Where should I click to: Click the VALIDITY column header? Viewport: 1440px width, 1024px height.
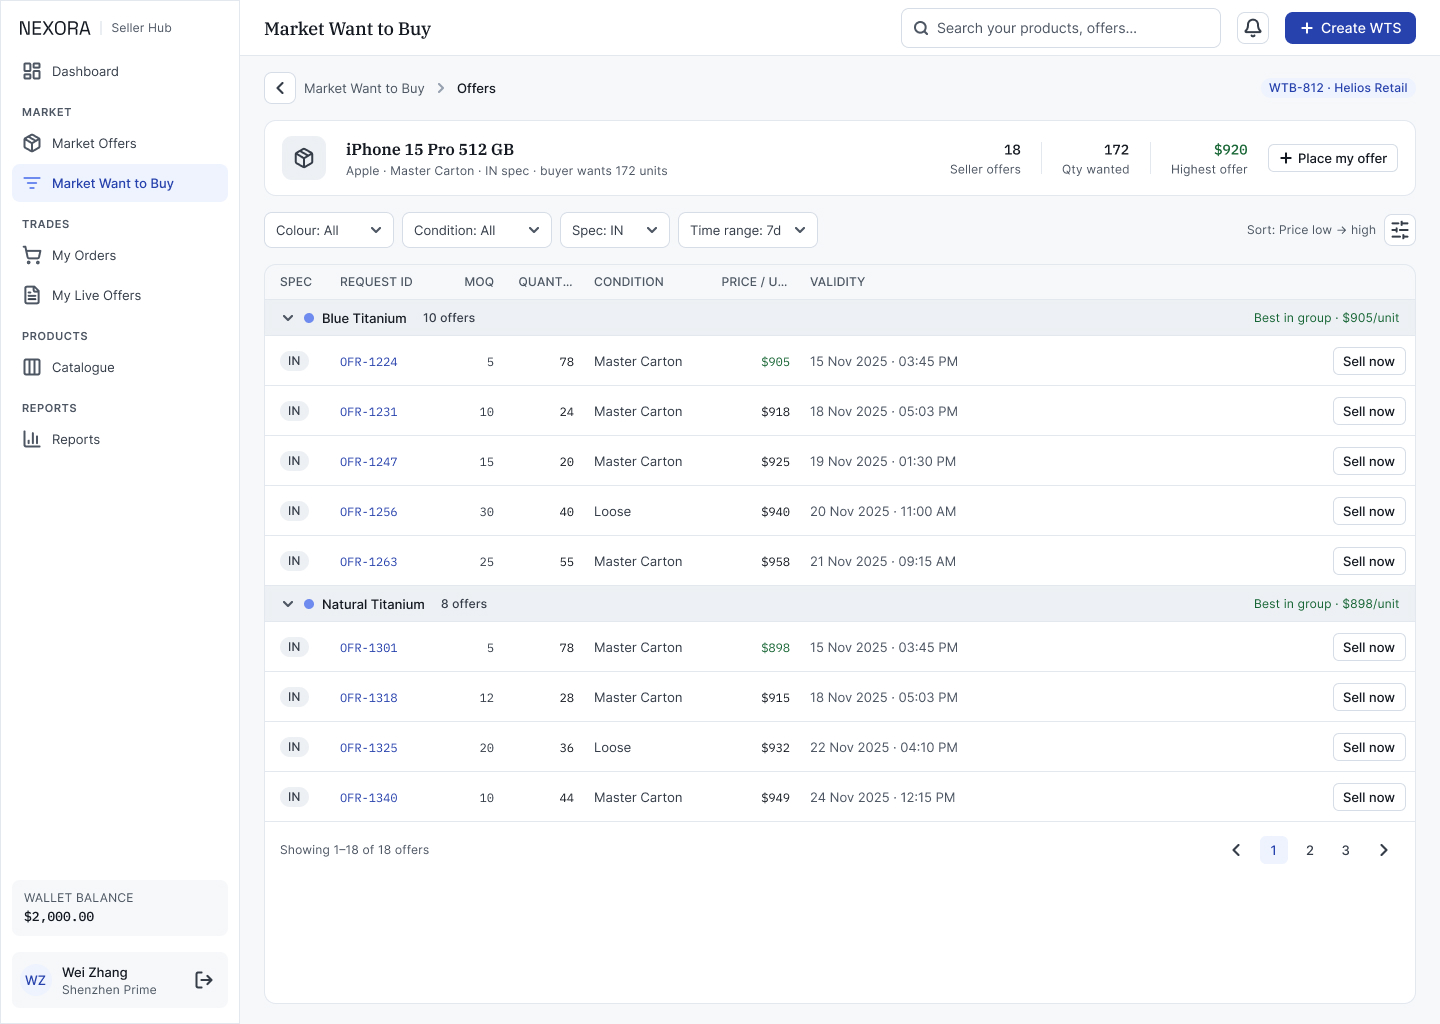pyautogui.click(x=838, y=282)
